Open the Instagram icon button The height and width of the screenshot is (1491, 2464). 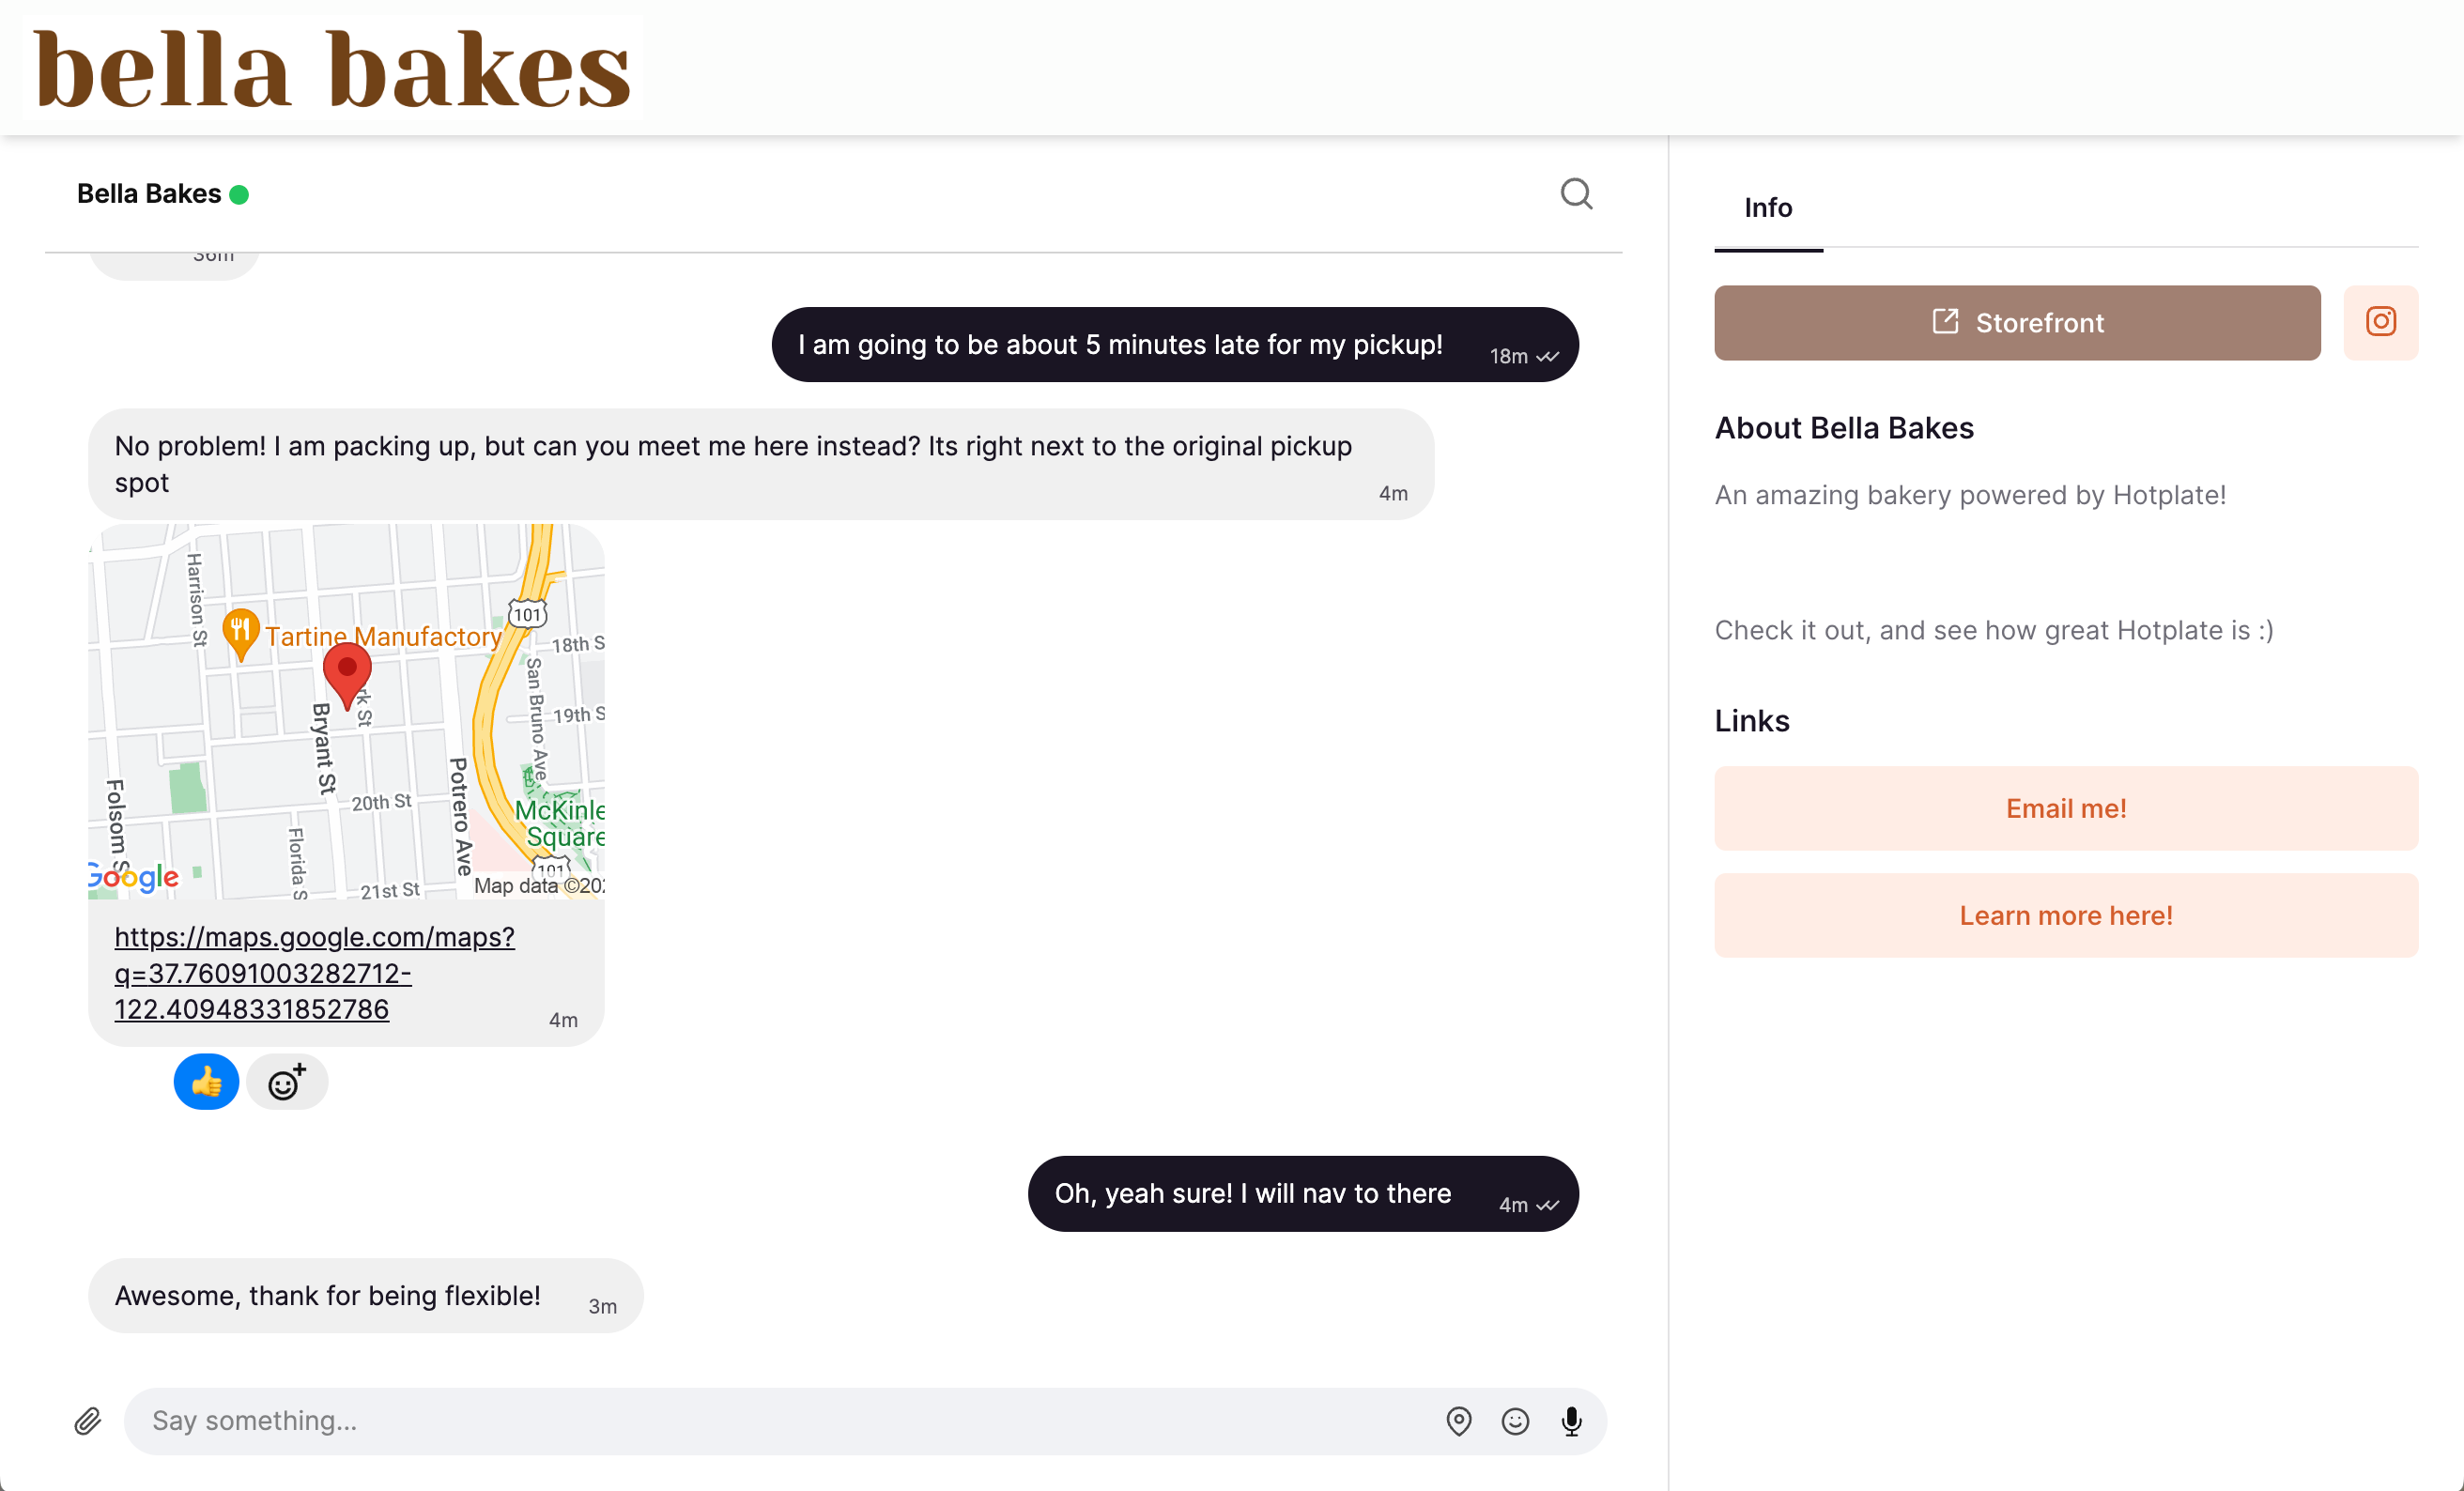click(2380, 322)
